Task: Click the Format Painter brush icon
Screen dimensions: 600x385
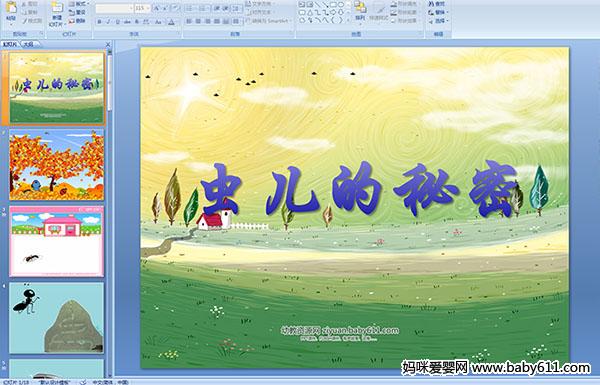Action: [25, 21]
